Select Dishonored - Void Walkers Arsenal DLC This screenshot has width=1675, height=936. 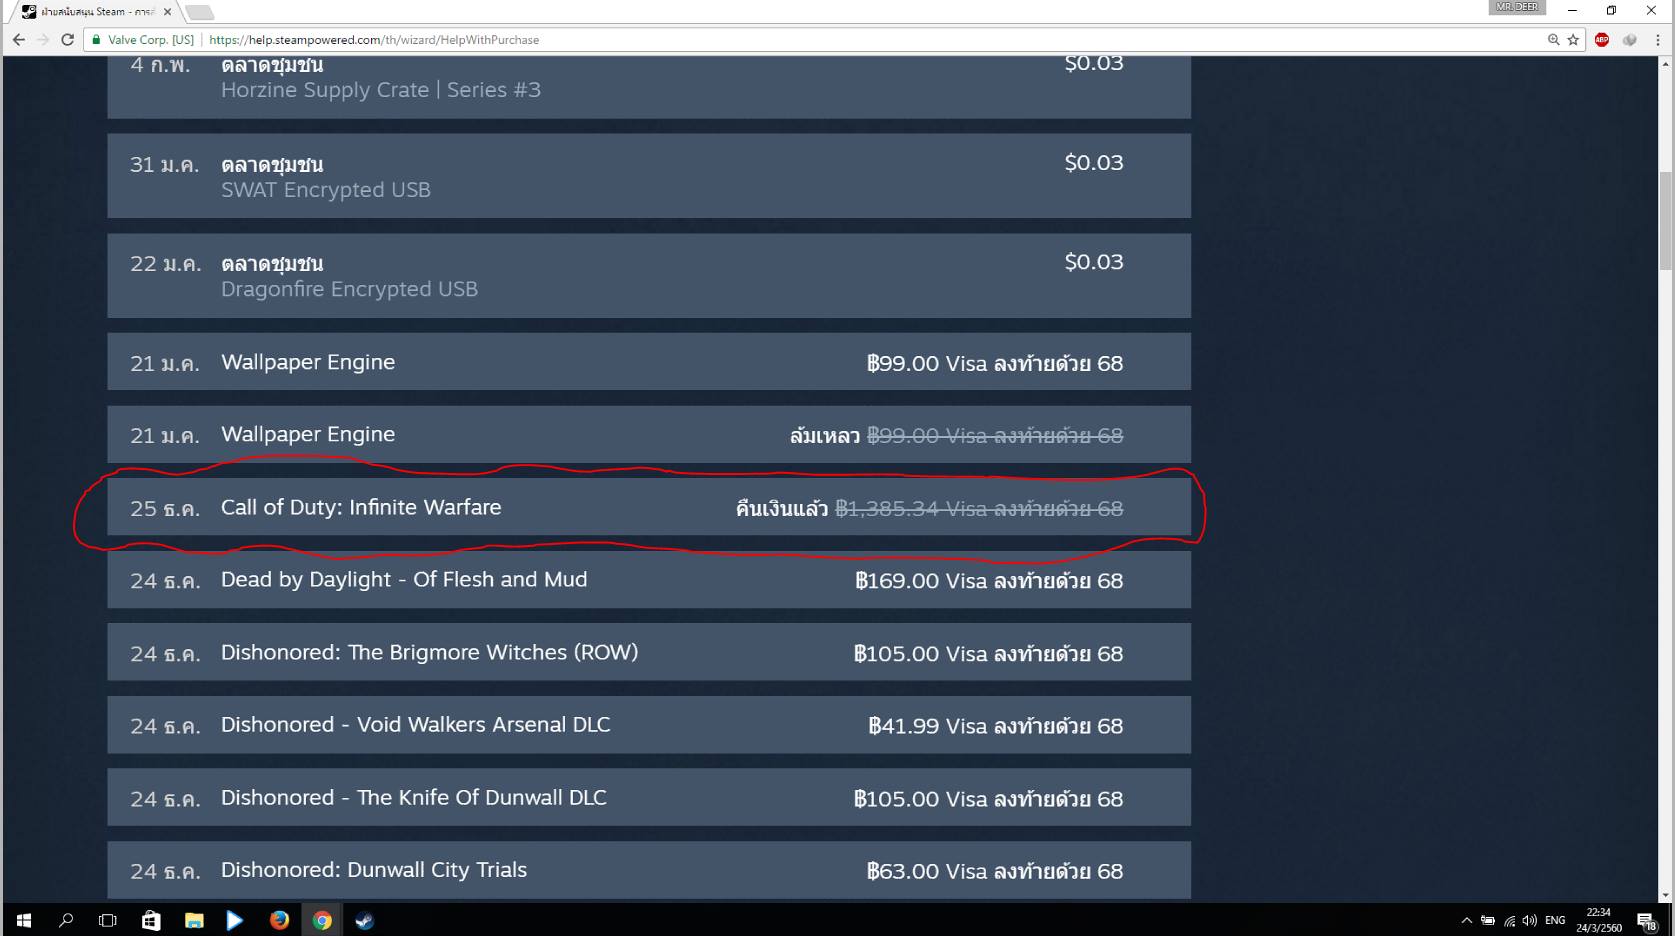[x=649, y=725]
